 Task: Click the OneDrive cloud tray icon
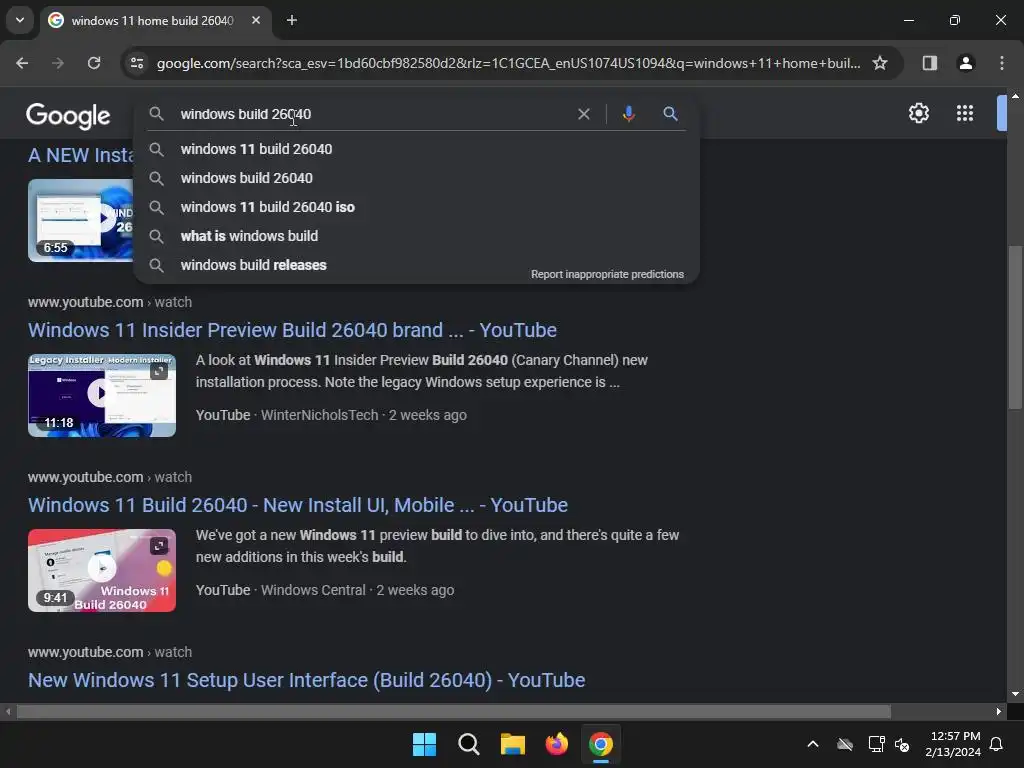845,744
